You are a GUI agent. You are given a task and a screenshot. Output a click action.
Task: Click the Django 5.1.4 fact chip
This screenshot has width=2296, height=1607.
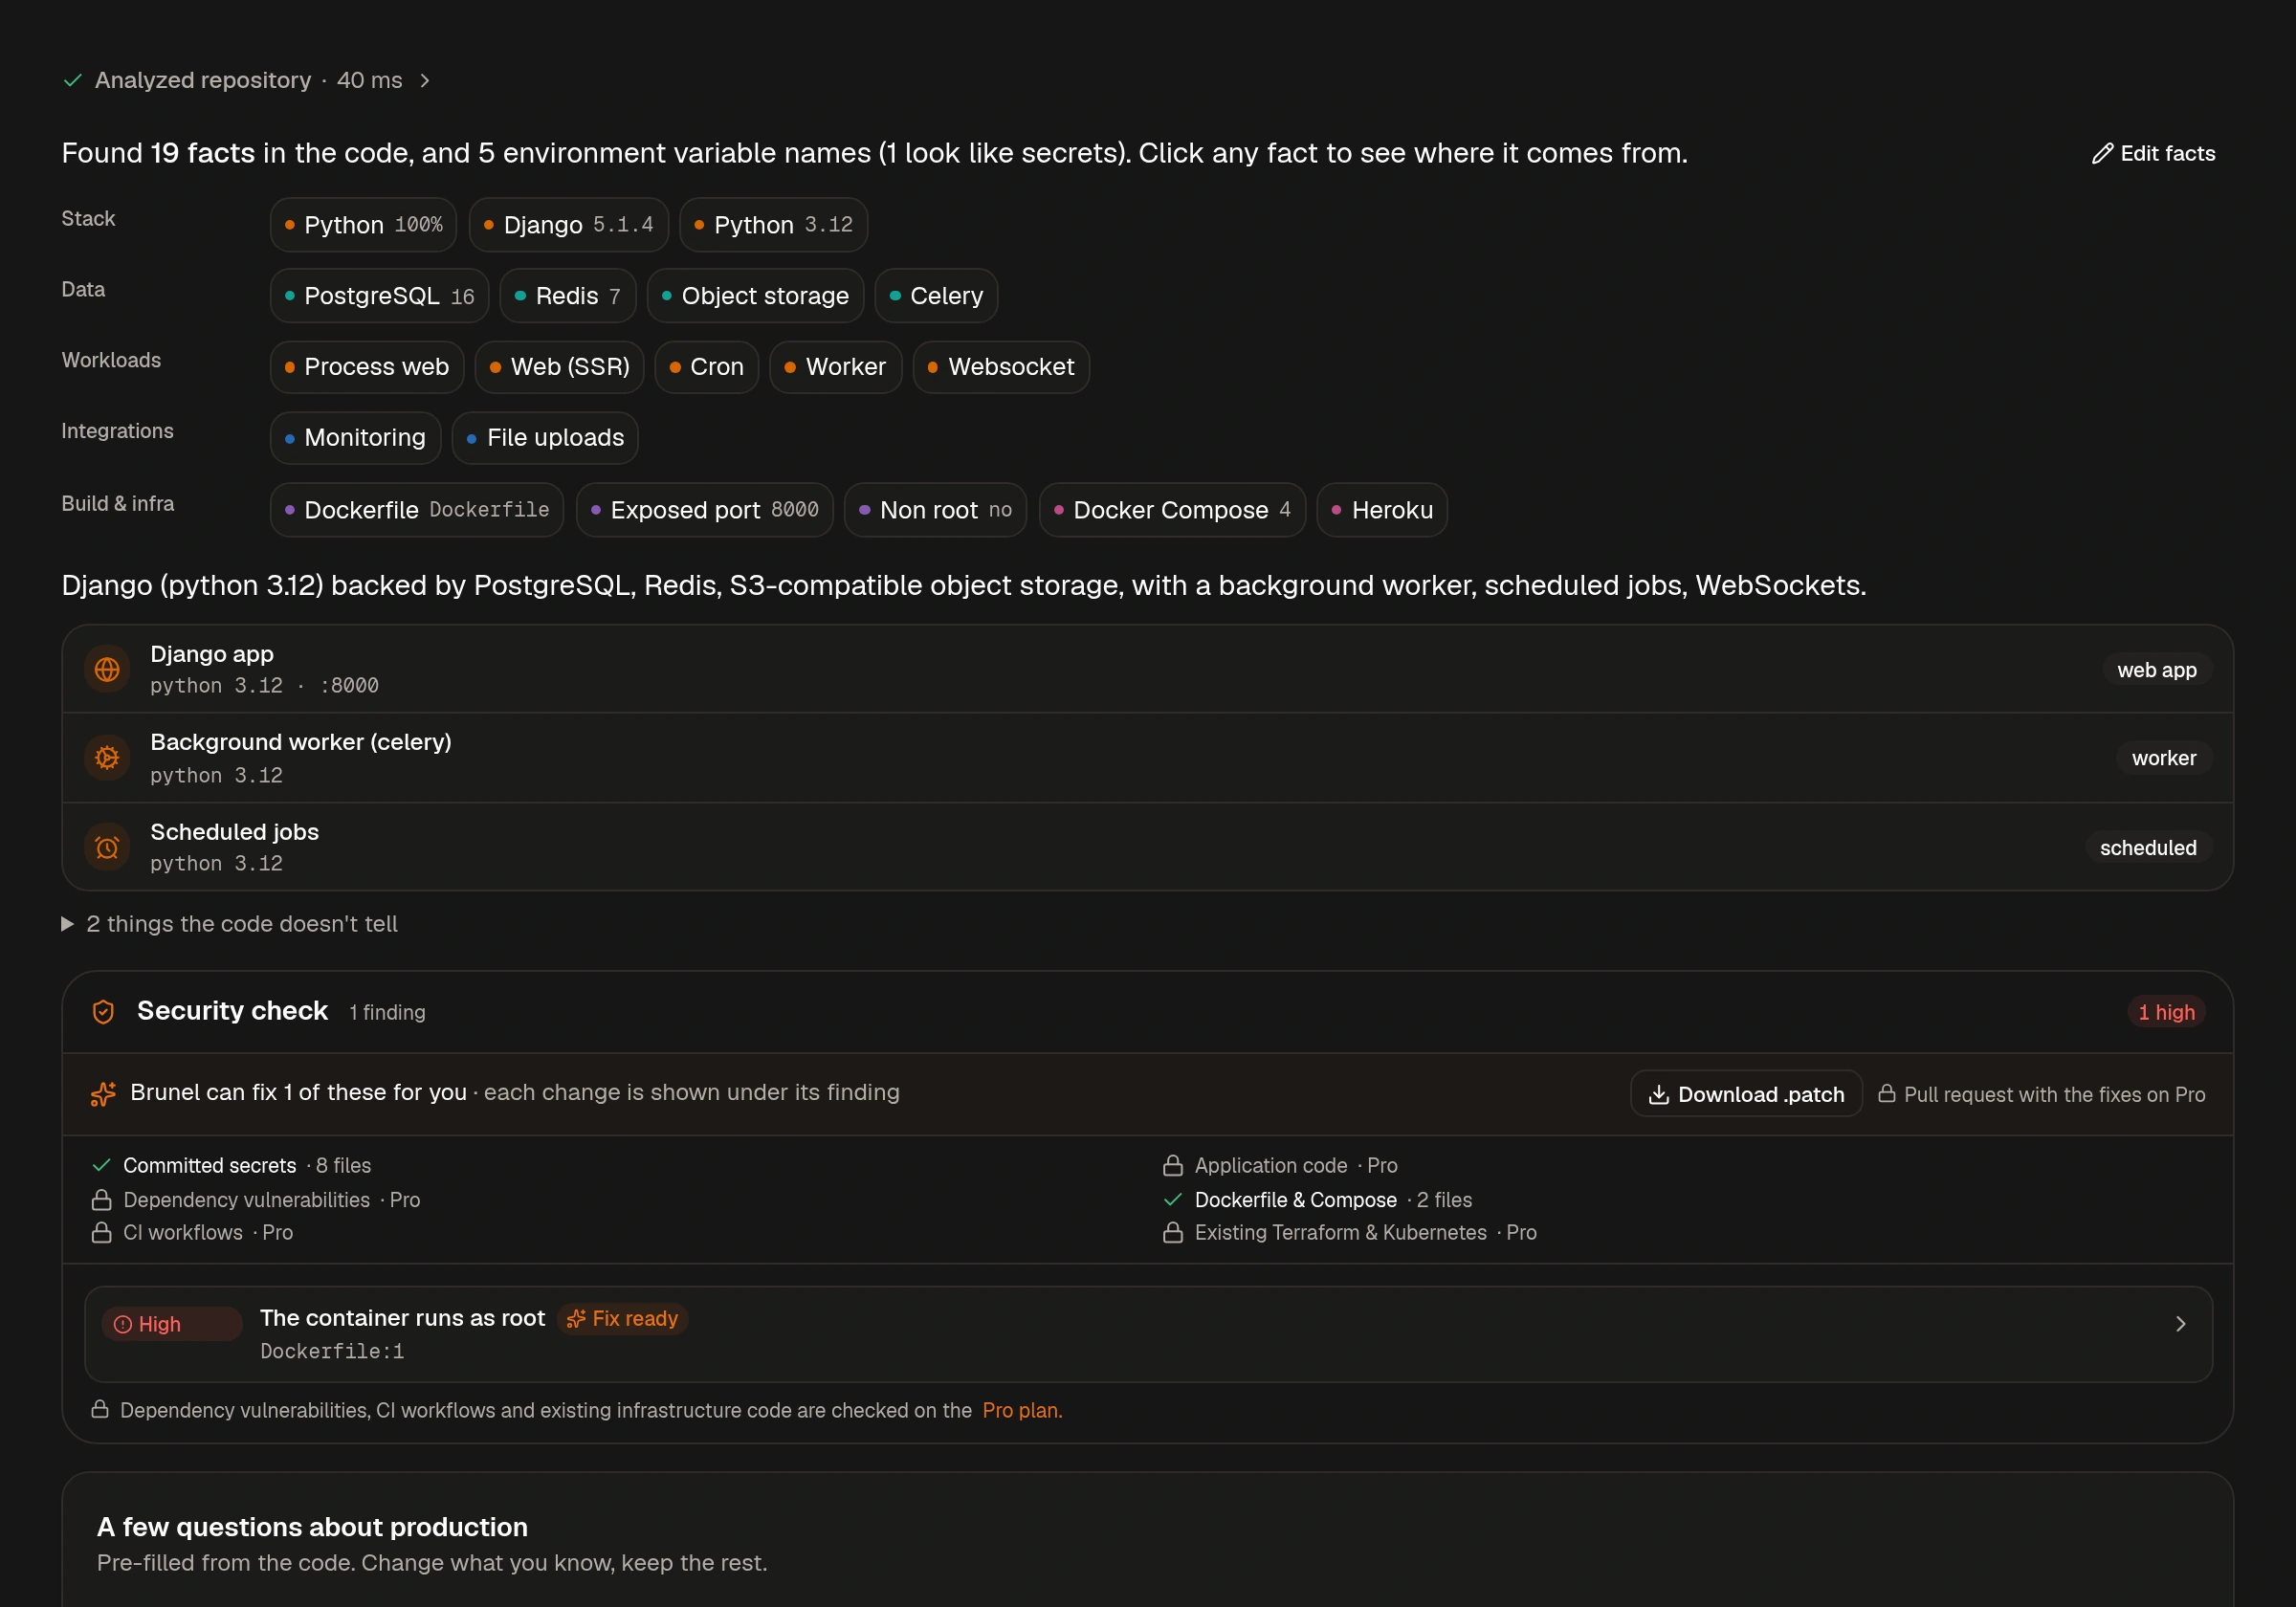click(x=568, y=225)
